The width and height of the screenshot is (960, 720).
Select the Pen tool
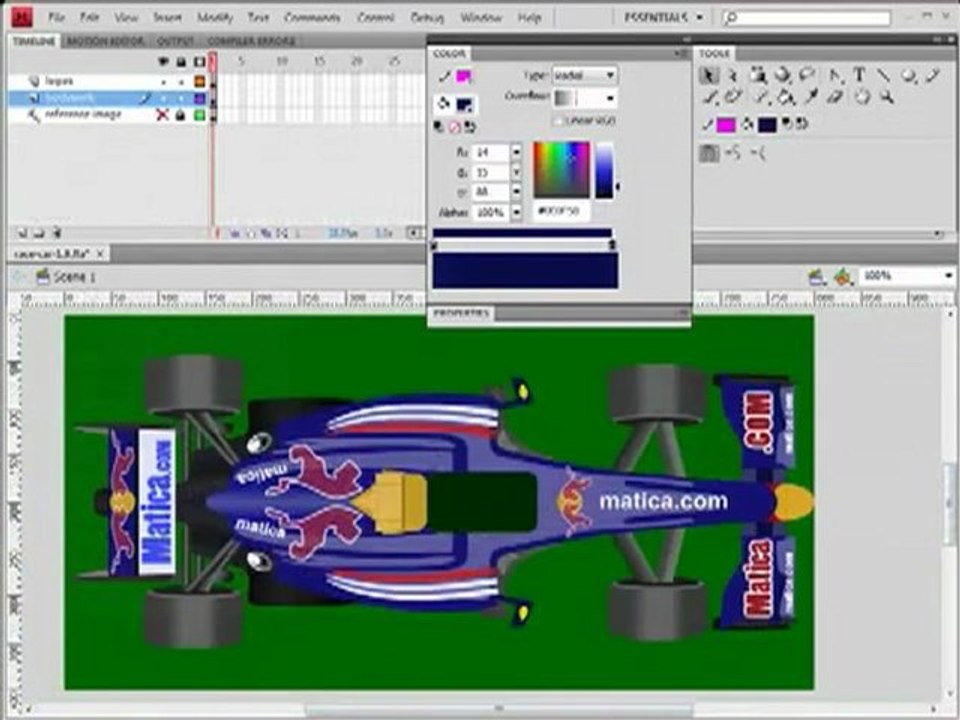click(835, 75)
